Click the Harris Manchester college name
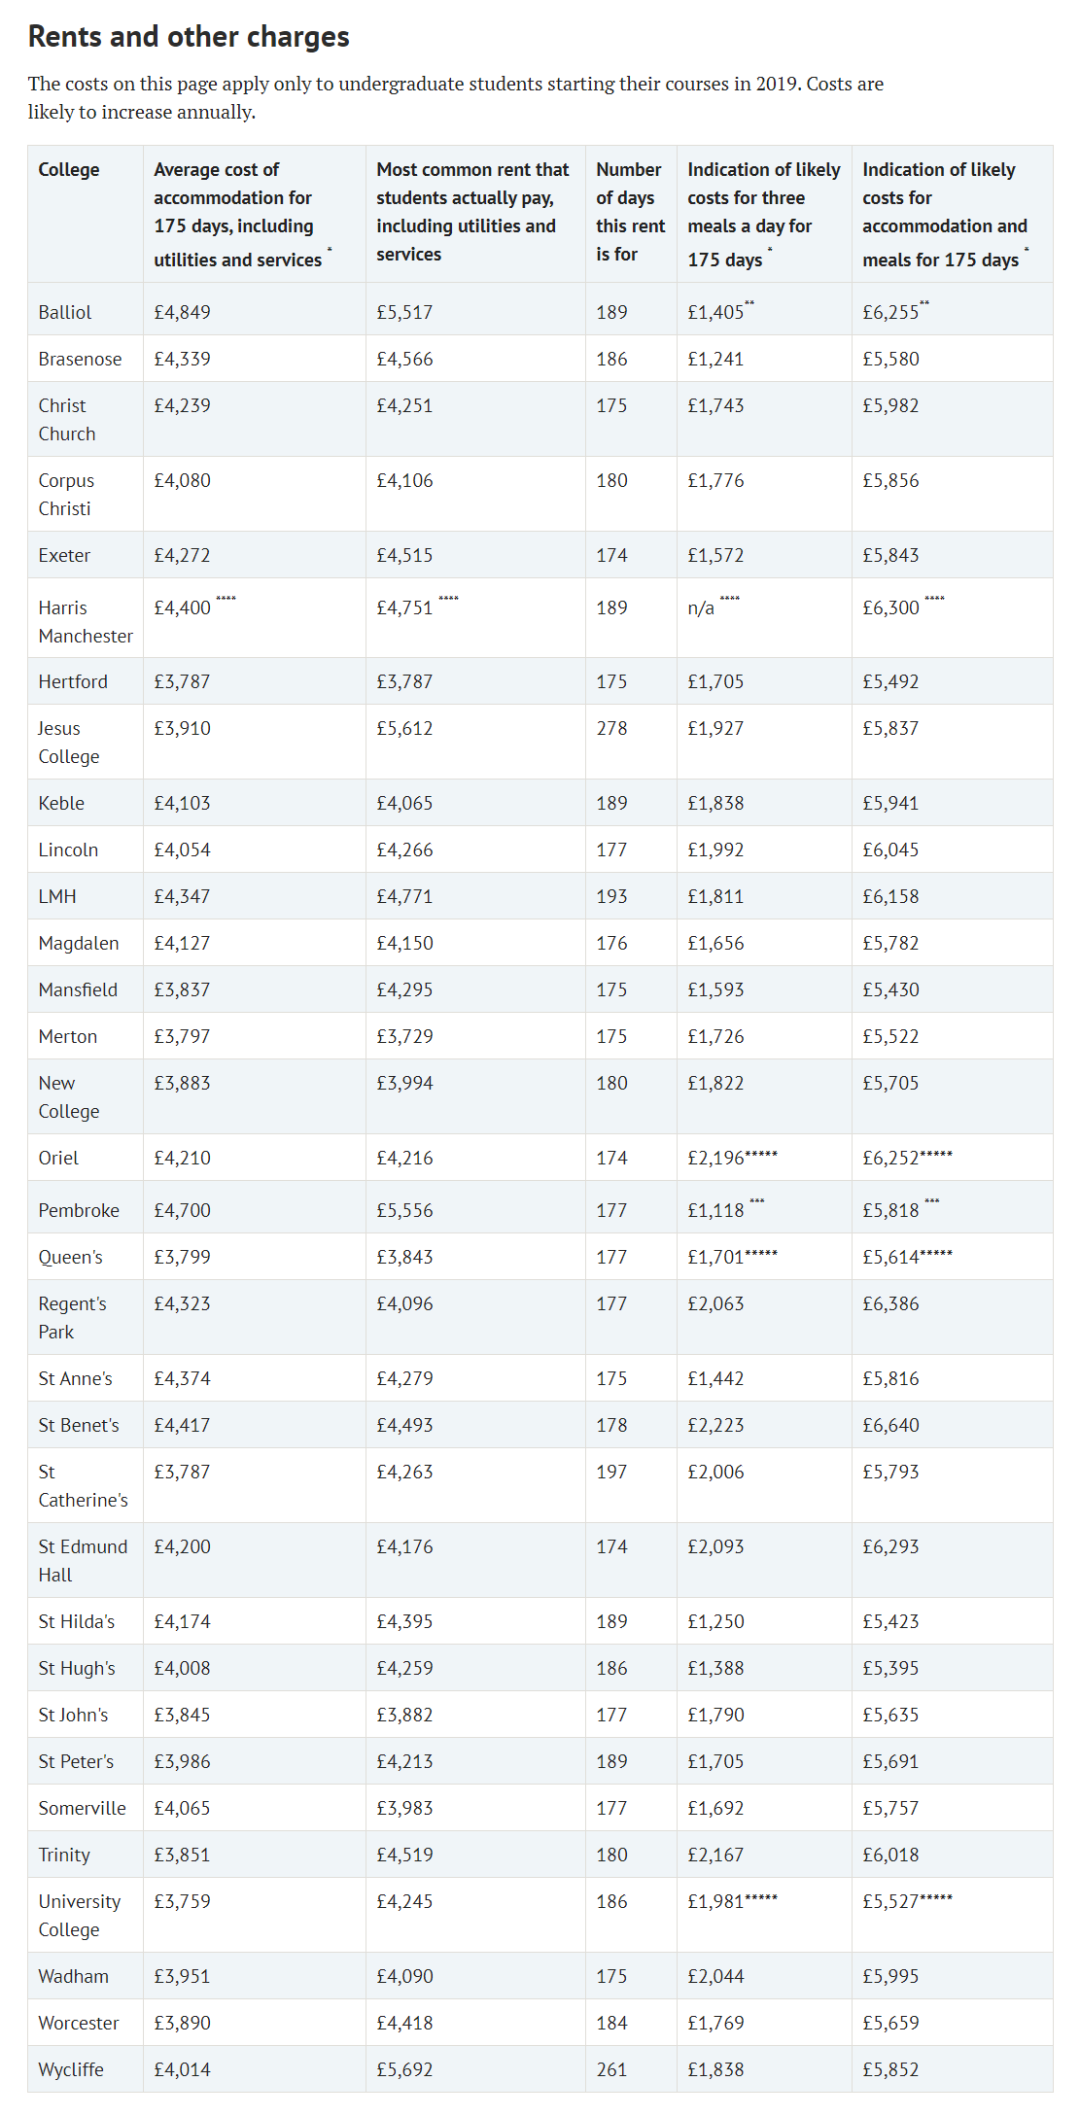The height and width of the screenshot is (2116, 1080). pos(85,622)
